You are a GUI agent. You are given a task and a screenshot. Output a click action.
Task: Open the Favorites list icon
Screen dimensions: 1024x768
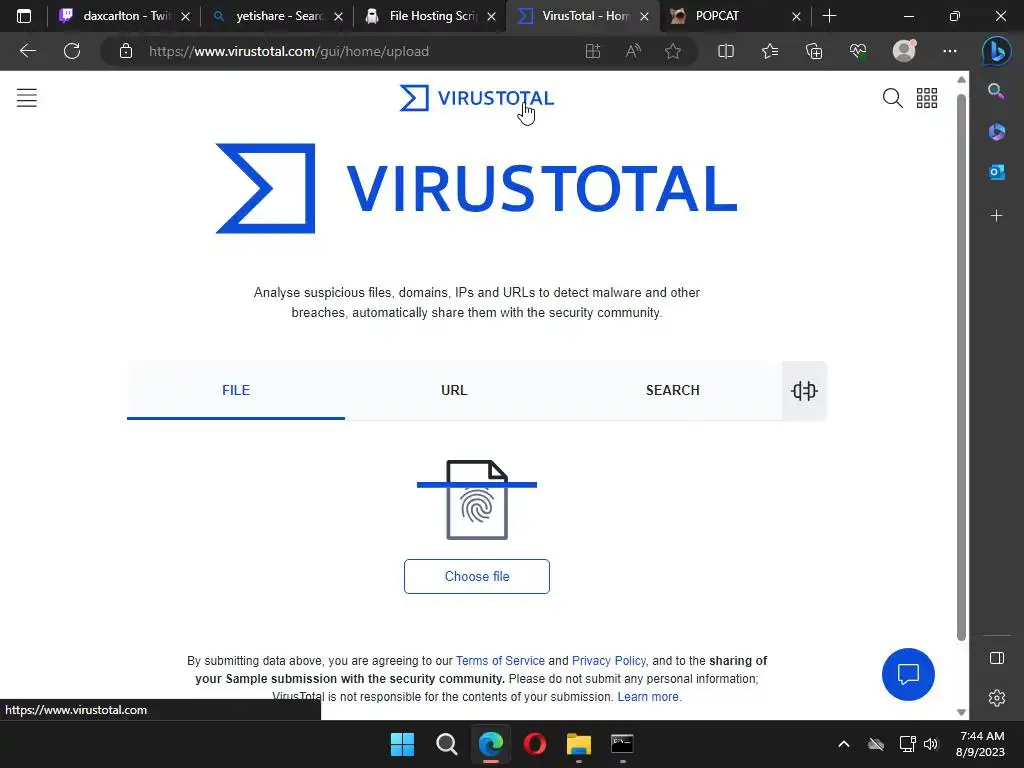coord(770,51)
